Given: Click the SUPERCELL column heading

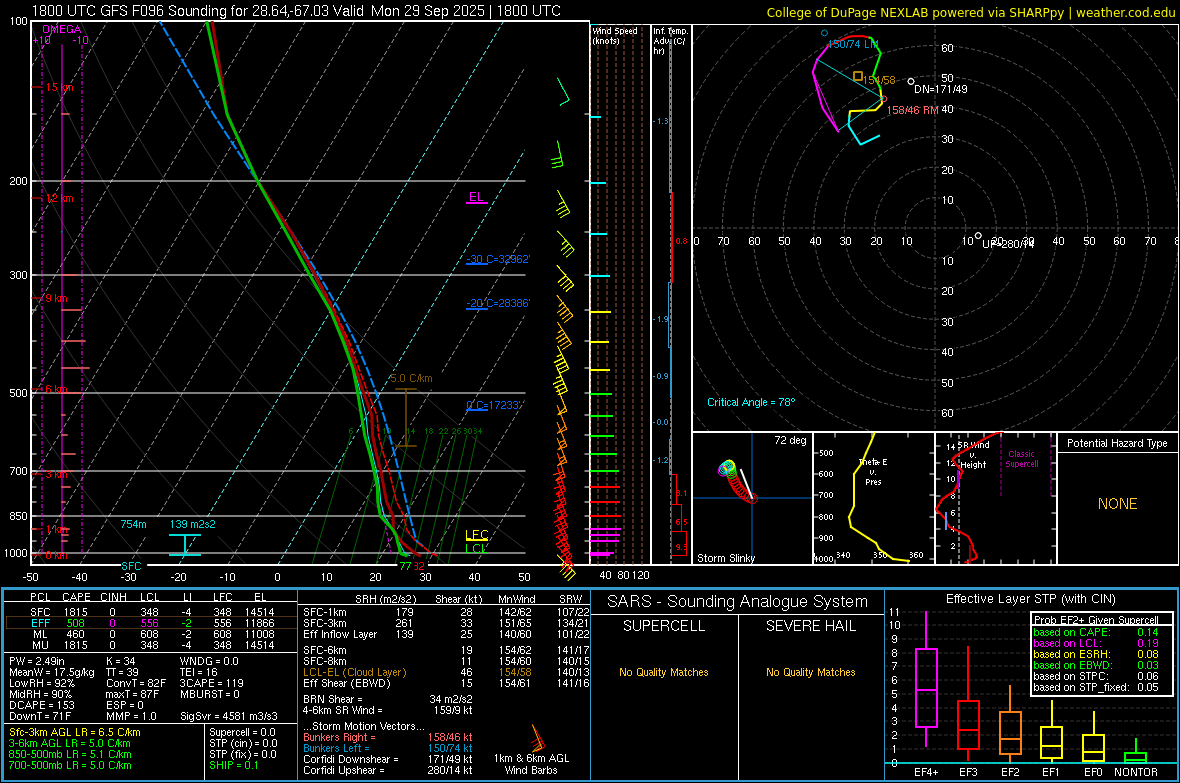Looking at the screenshot, I should [x=664, y=626].
